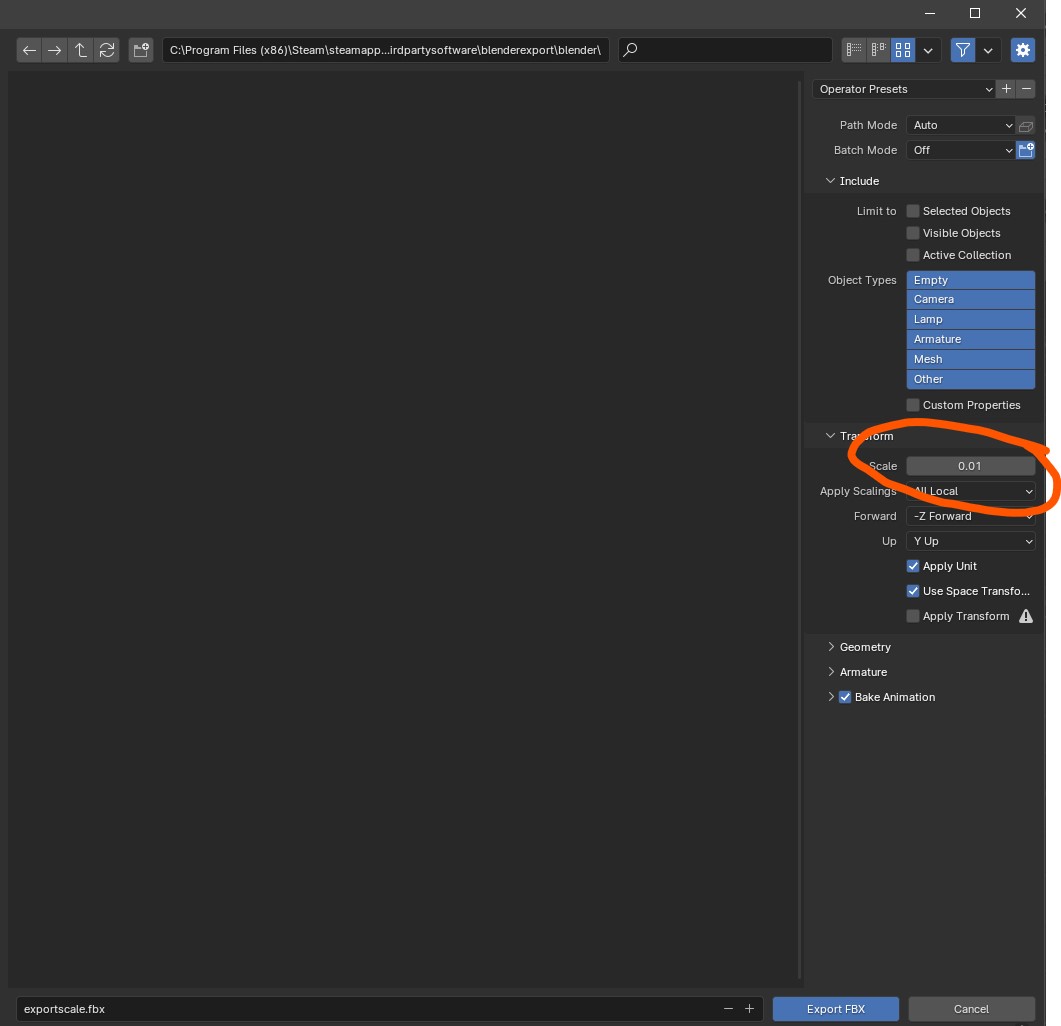Create a new folder
This screenshot has height=1026, width=1061.
point(140,50)
